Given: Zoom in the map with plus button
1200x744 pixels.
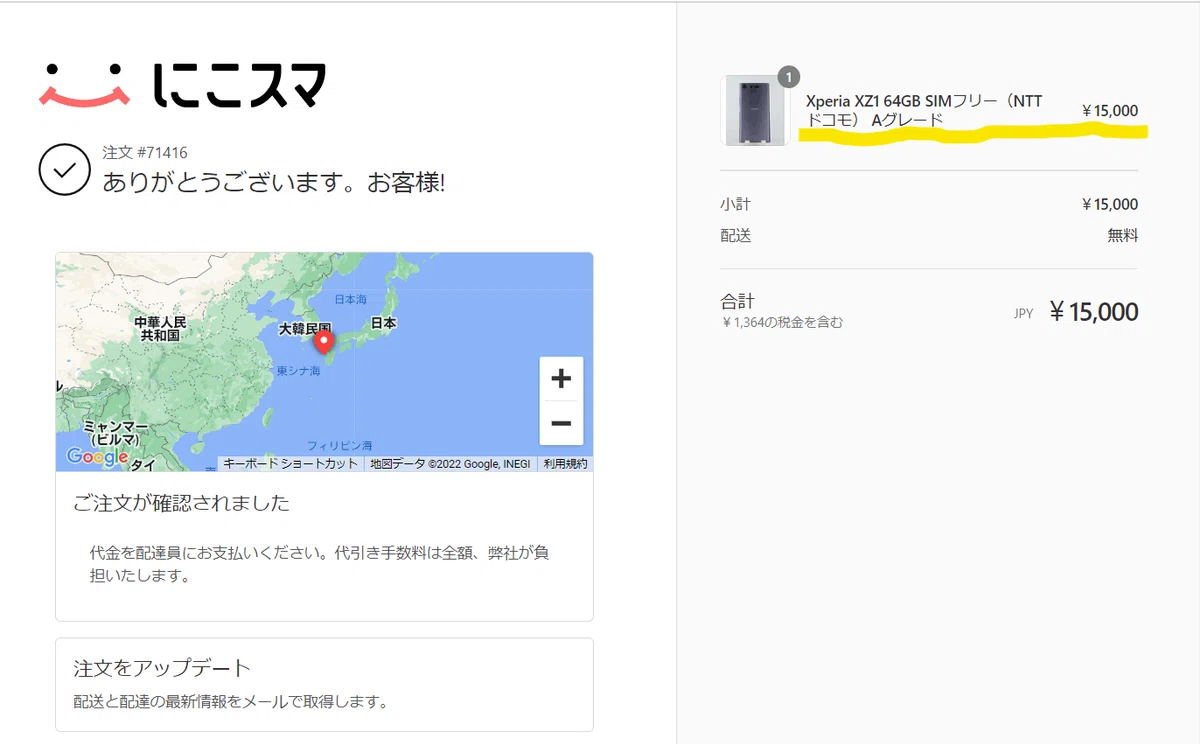Looking at the screenshot, I should click(561, 379).
